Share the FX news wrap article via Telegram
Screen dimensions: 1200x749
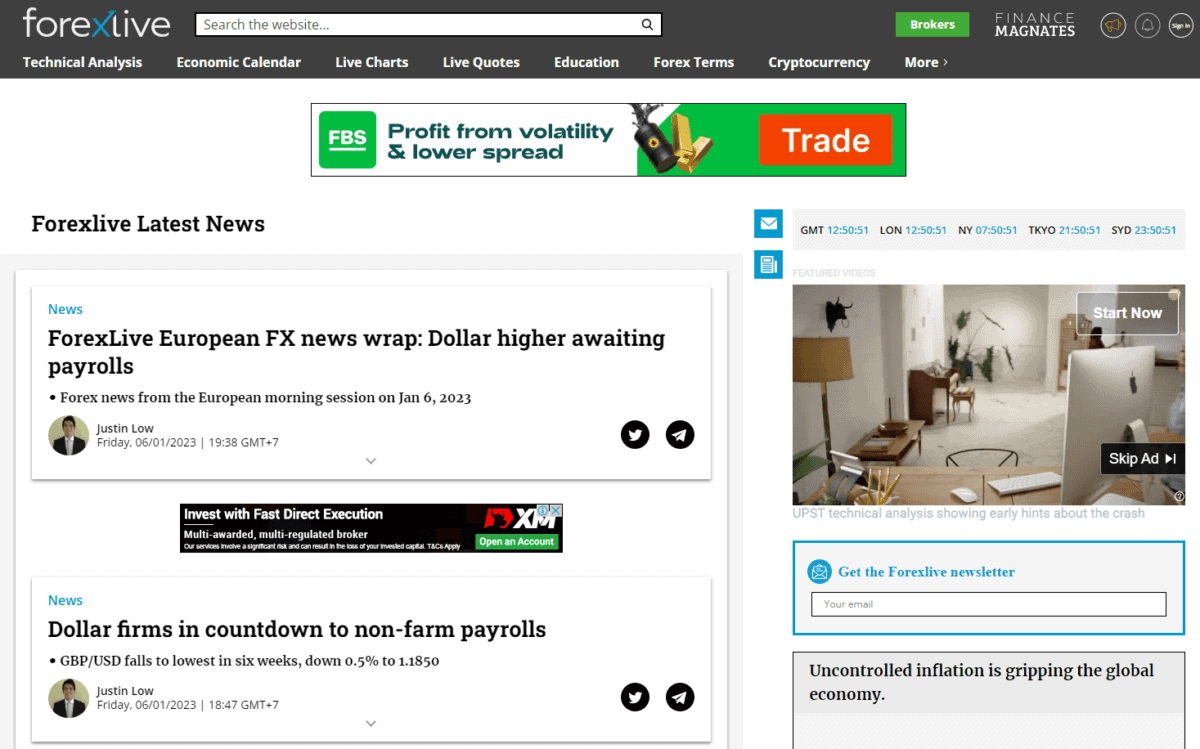pyautogui.click(x=680, y=434)
